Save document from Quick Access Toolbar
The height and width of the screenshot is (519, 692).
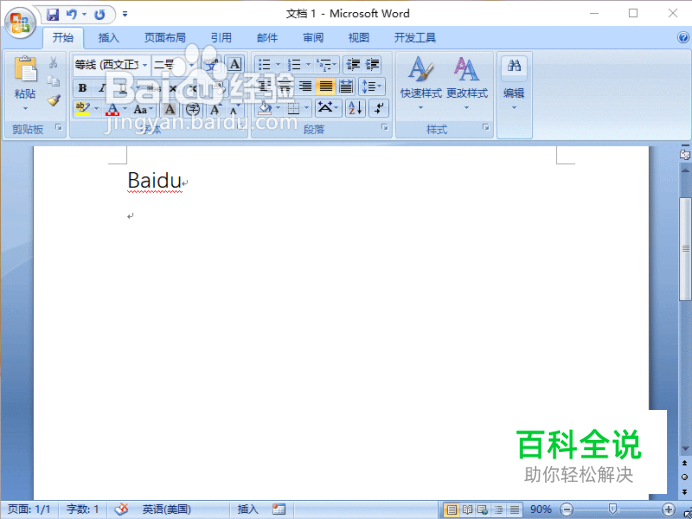pos(53,15)
